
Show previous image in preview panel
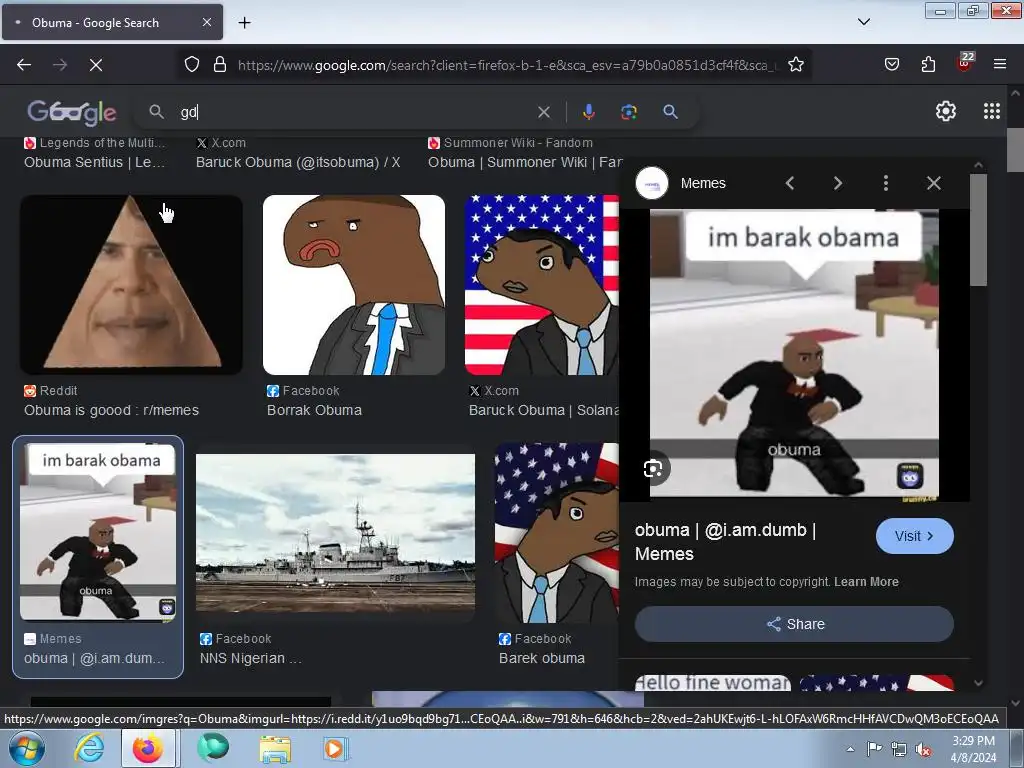(x=790, y=184)
